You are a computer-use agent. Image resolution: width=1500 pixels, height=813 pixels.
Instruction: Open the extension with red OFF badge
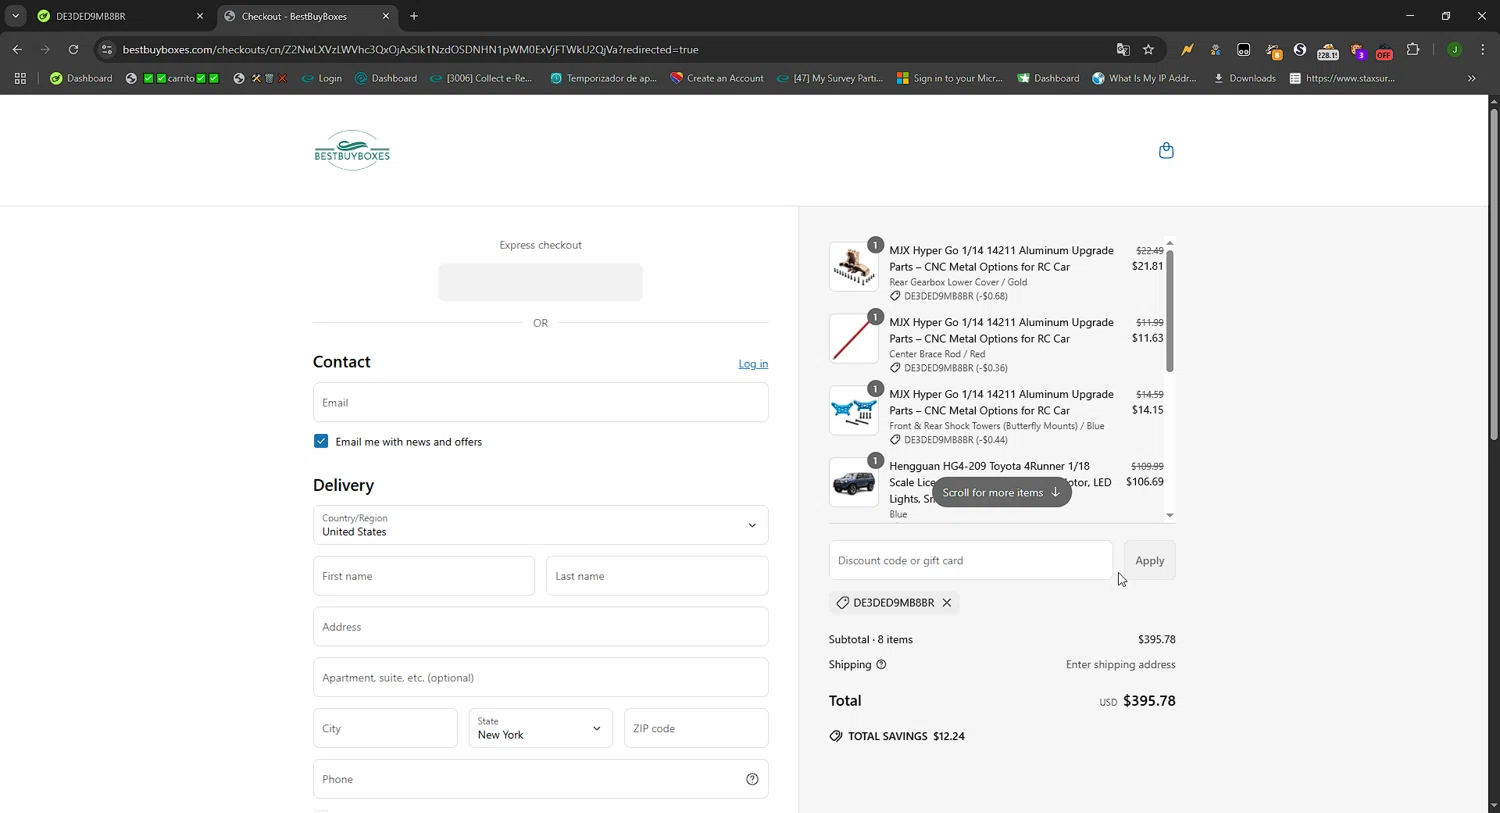[1384, 50]
